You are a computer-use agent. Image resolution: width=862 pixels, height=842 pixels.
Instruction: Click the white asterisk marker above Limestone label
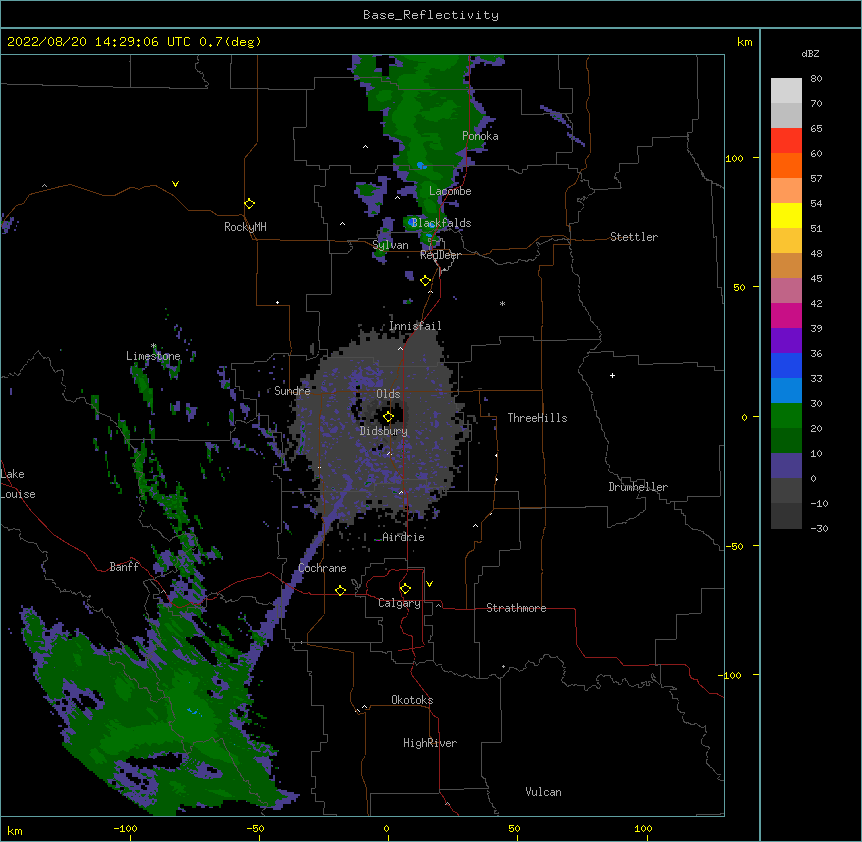click(153, 346)
